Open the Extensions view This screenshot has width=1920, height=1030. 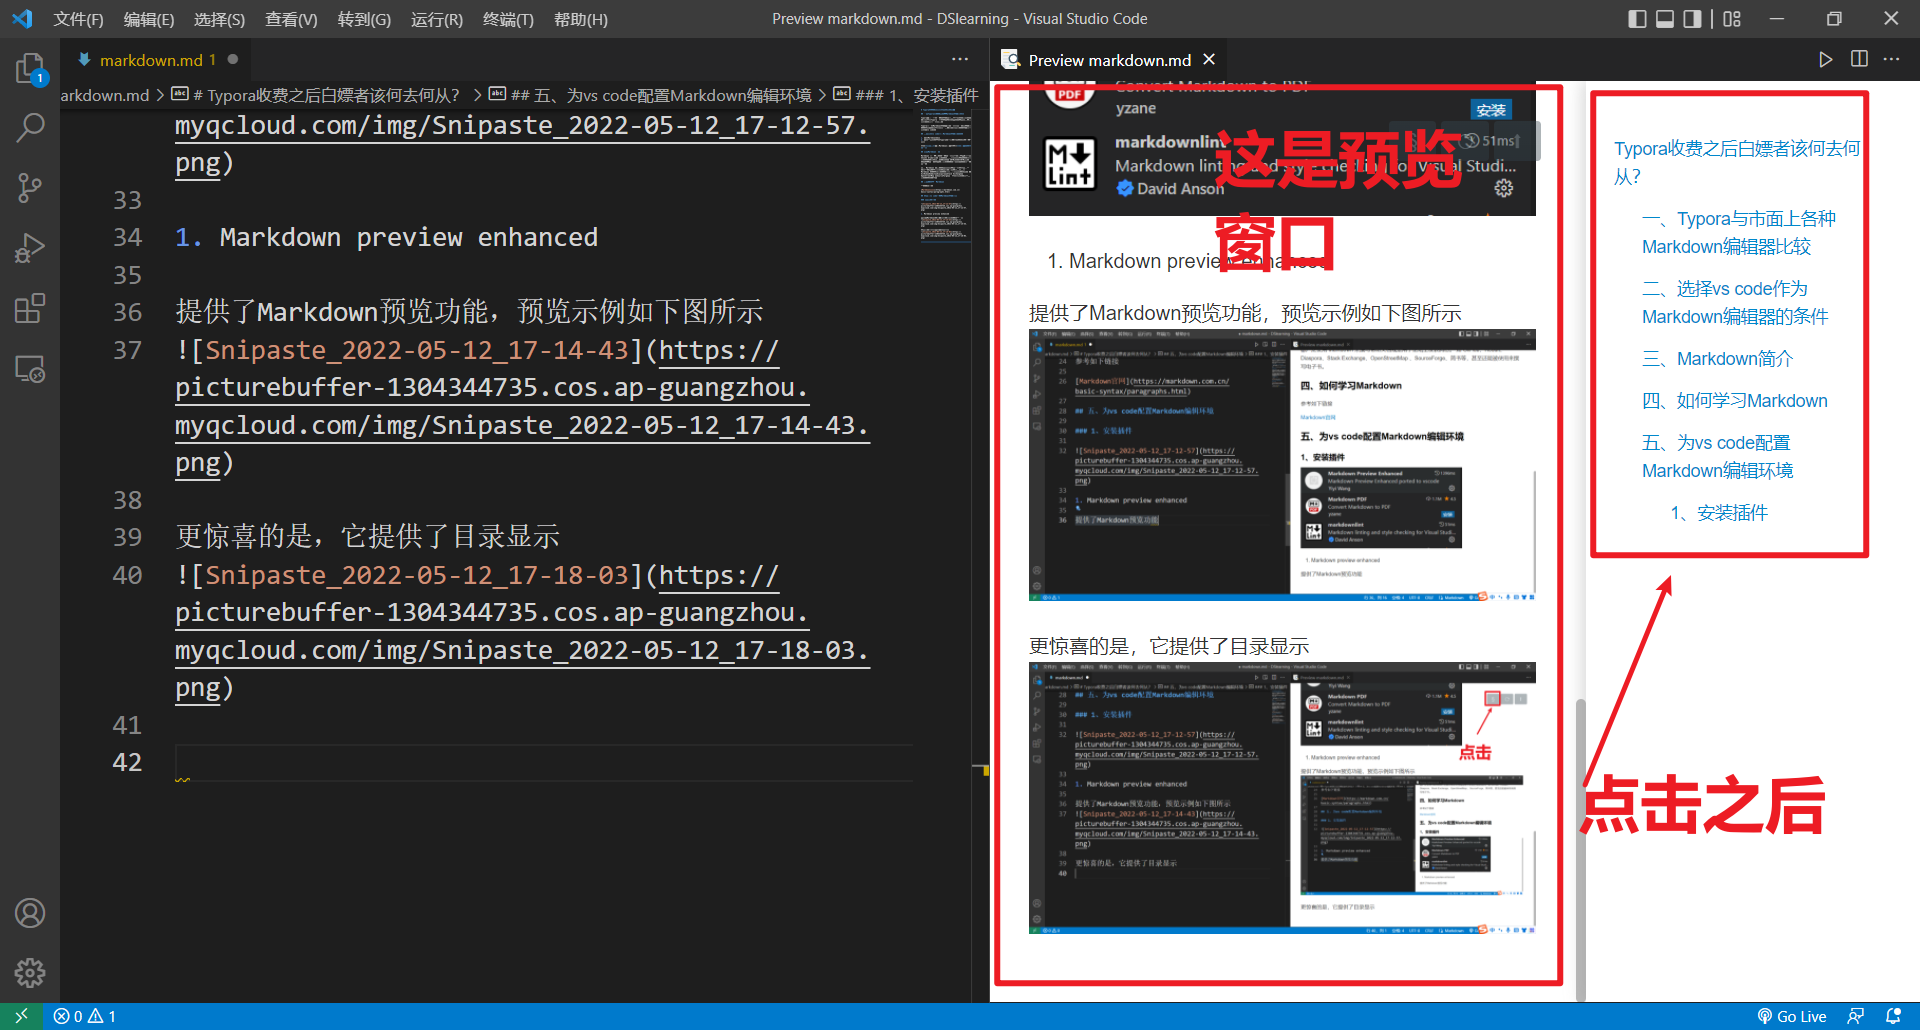click(x=30, y=308)
